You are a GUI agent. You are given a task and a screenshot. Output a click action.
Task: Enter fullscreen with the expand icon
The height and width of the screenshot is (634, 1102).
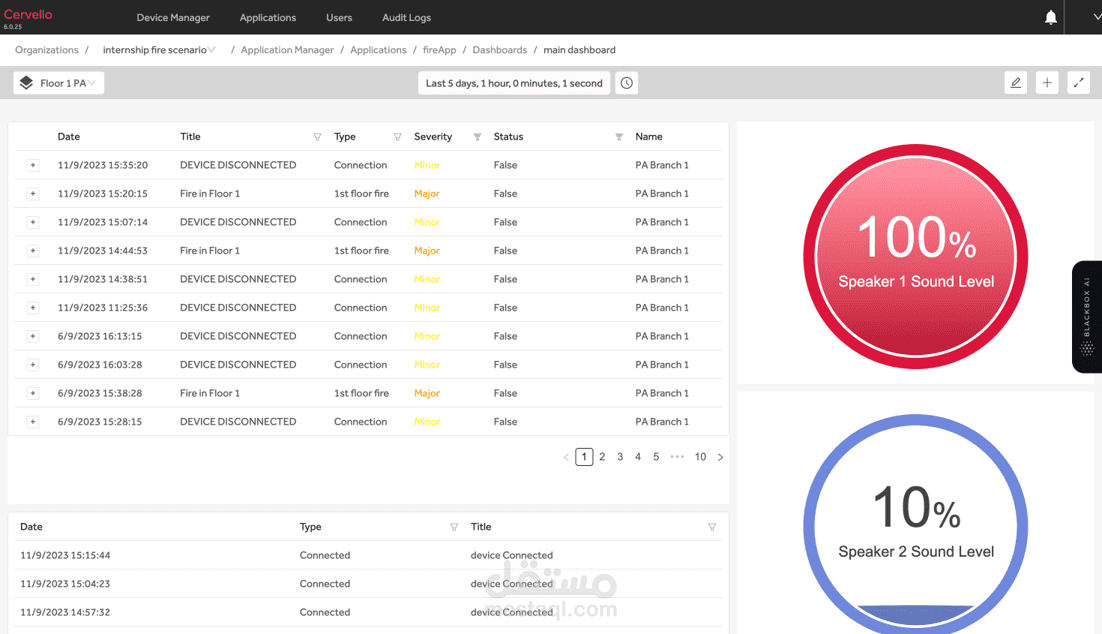pos(1079,83)
